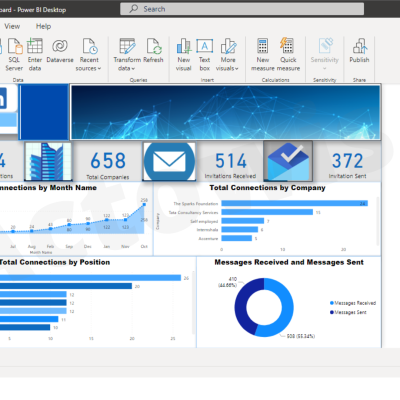Click the position bar labeled 26
The image size is (400, 400).
[x=90, y=278]
